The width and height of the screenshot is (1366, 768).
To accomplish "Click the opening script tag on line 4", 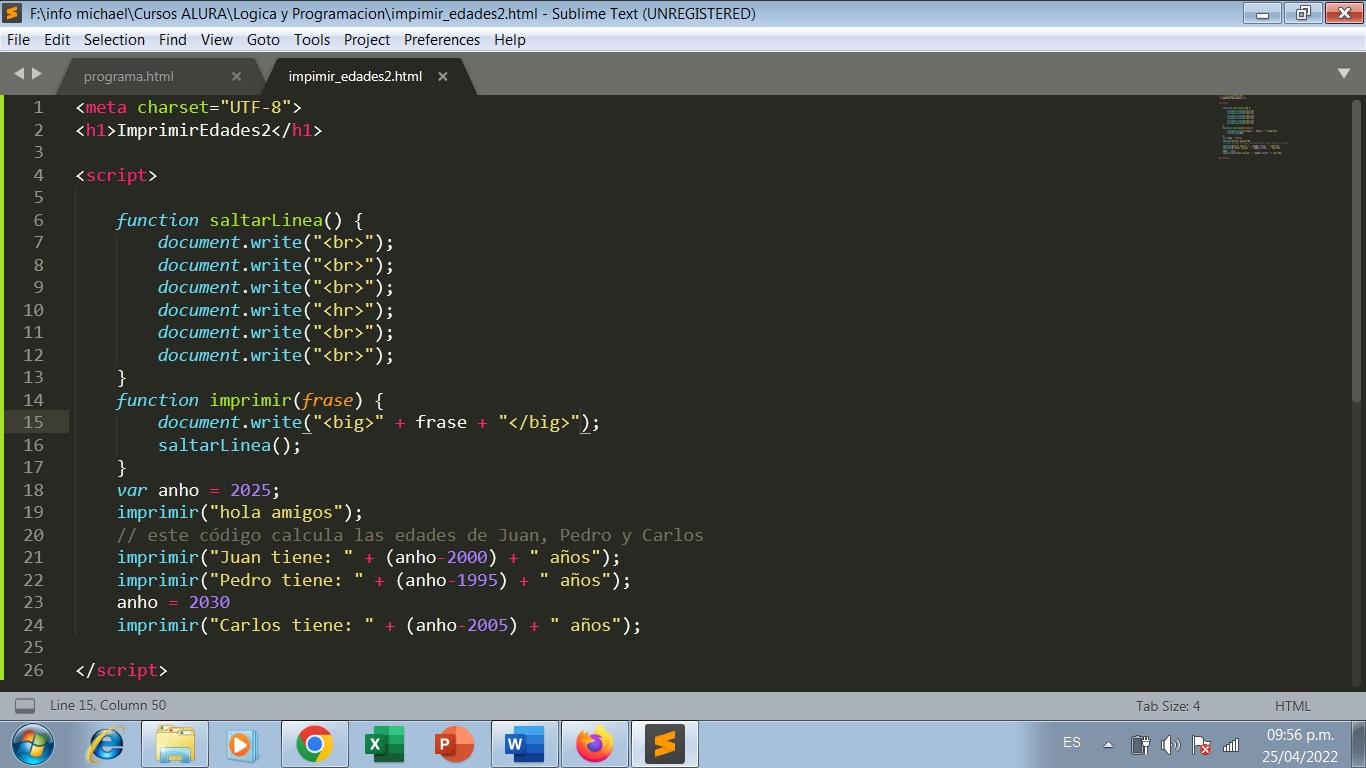I will 116,175.
